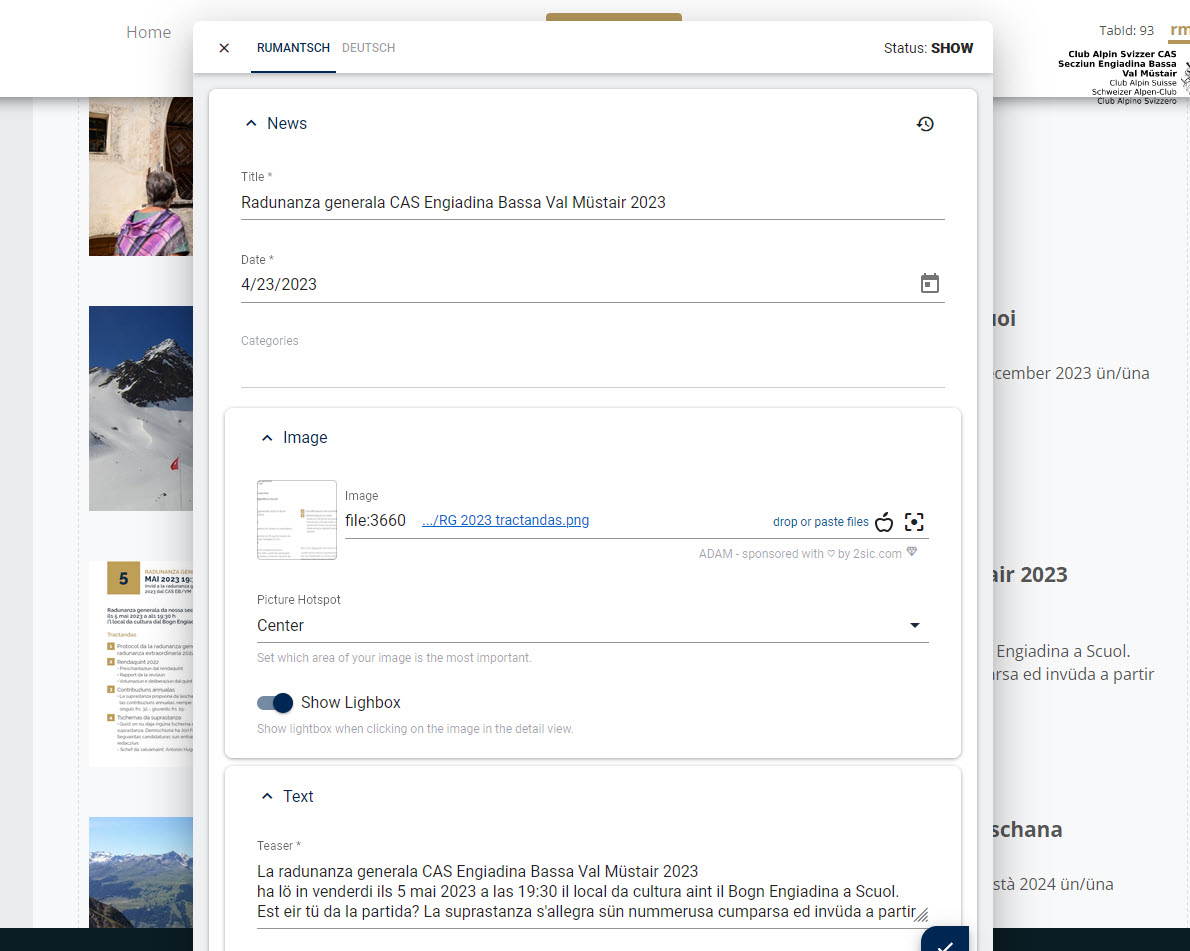Switch to the DEUTSCH language tab
The height and width of the screenshot is (951, 1190).
(x=368, y=48)
